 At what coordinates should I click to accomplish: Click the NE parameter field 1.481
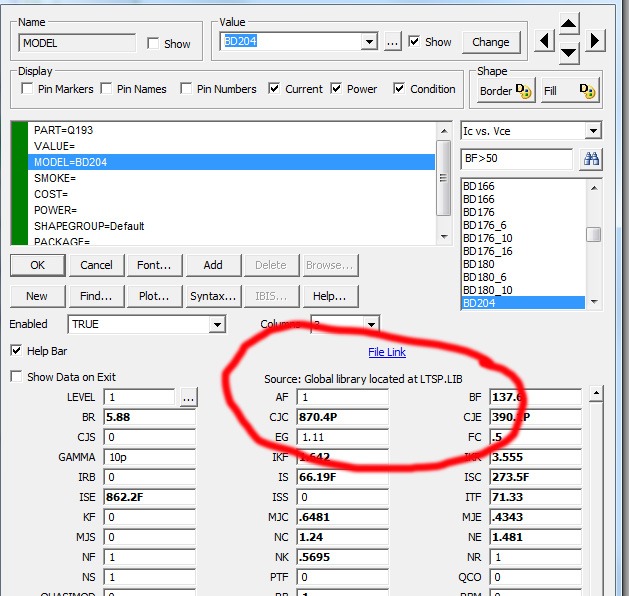535,537
